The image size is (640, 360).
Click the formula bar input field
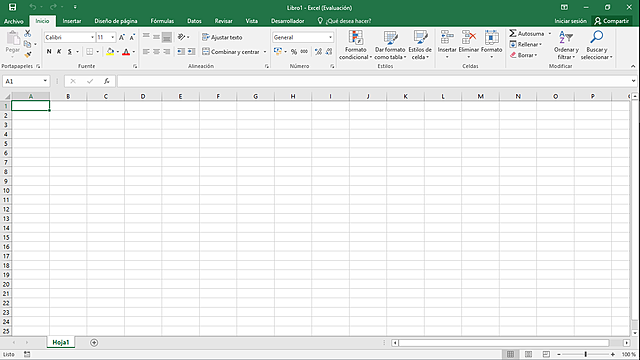pyautogui.click(x=374, y=81)
